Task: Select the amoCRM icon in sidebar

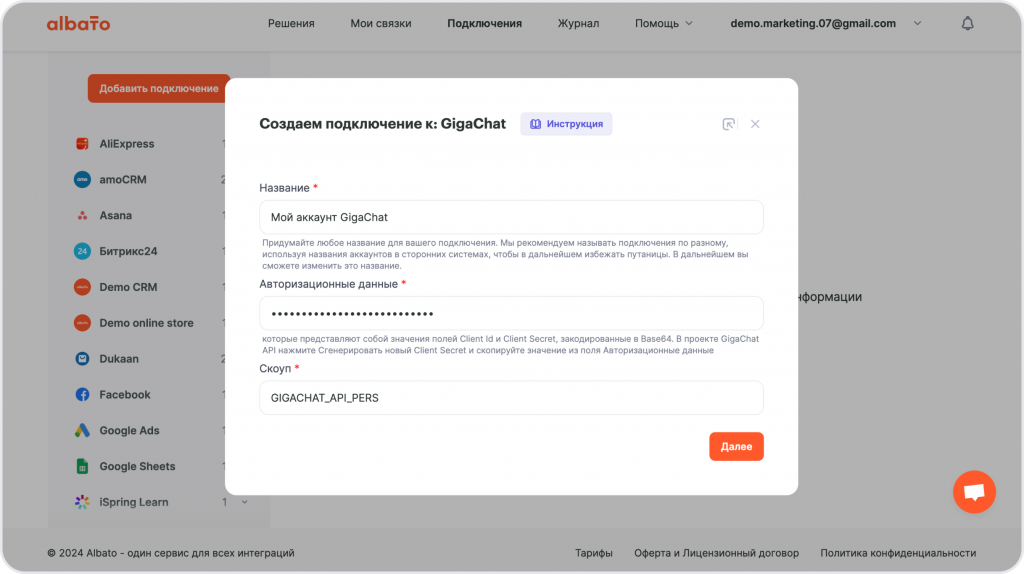Action: coord(82,180)
